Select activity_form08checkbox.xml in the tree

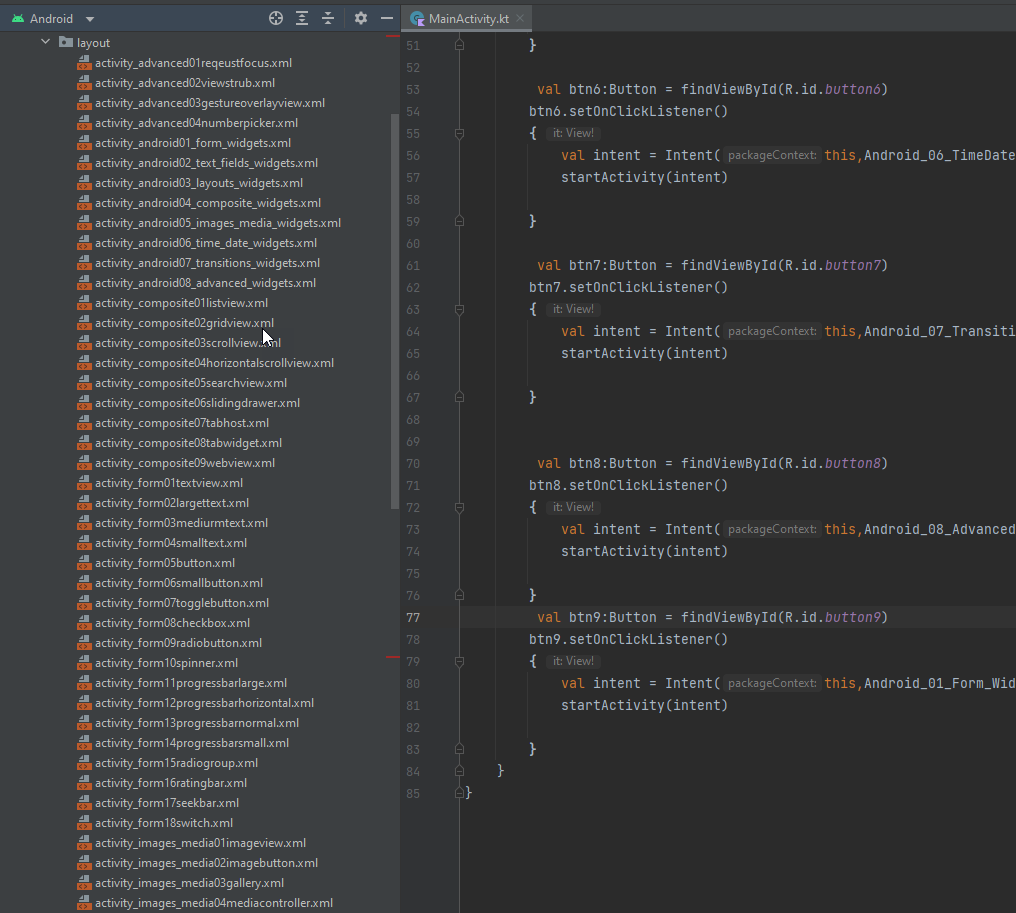[x=172, y=623]
